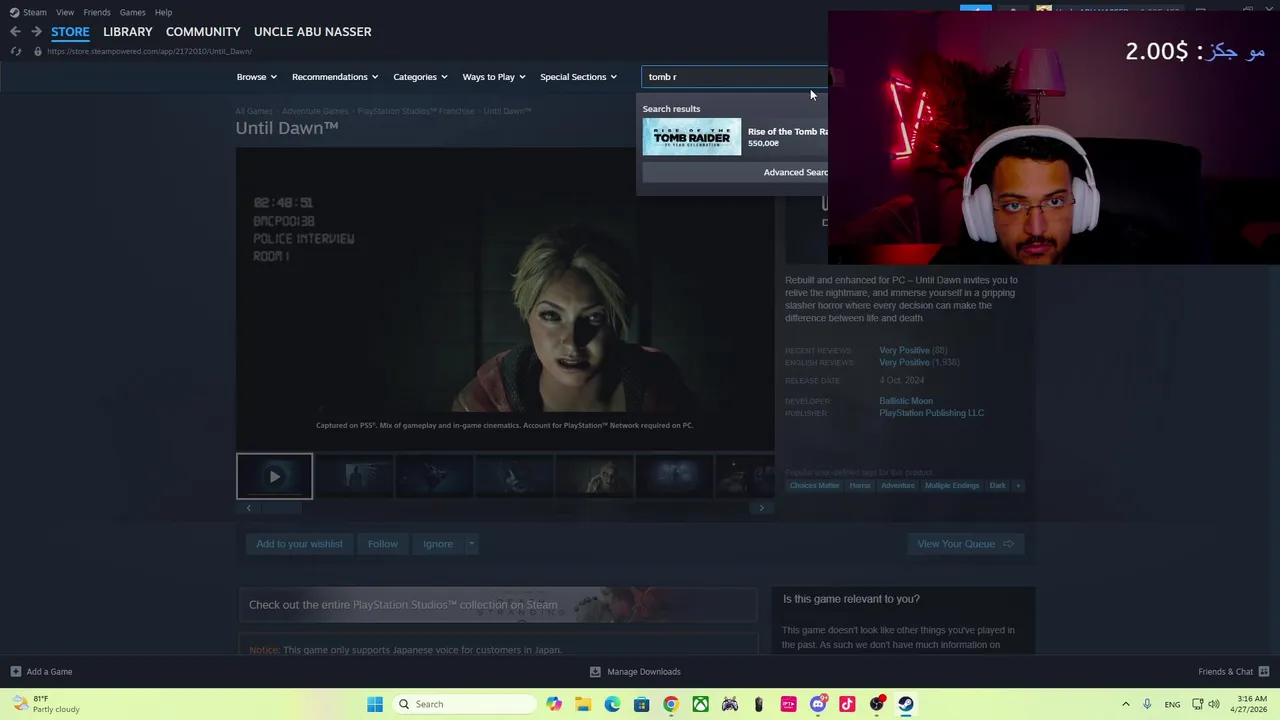Open the Friends & Chat icon

1264,672
